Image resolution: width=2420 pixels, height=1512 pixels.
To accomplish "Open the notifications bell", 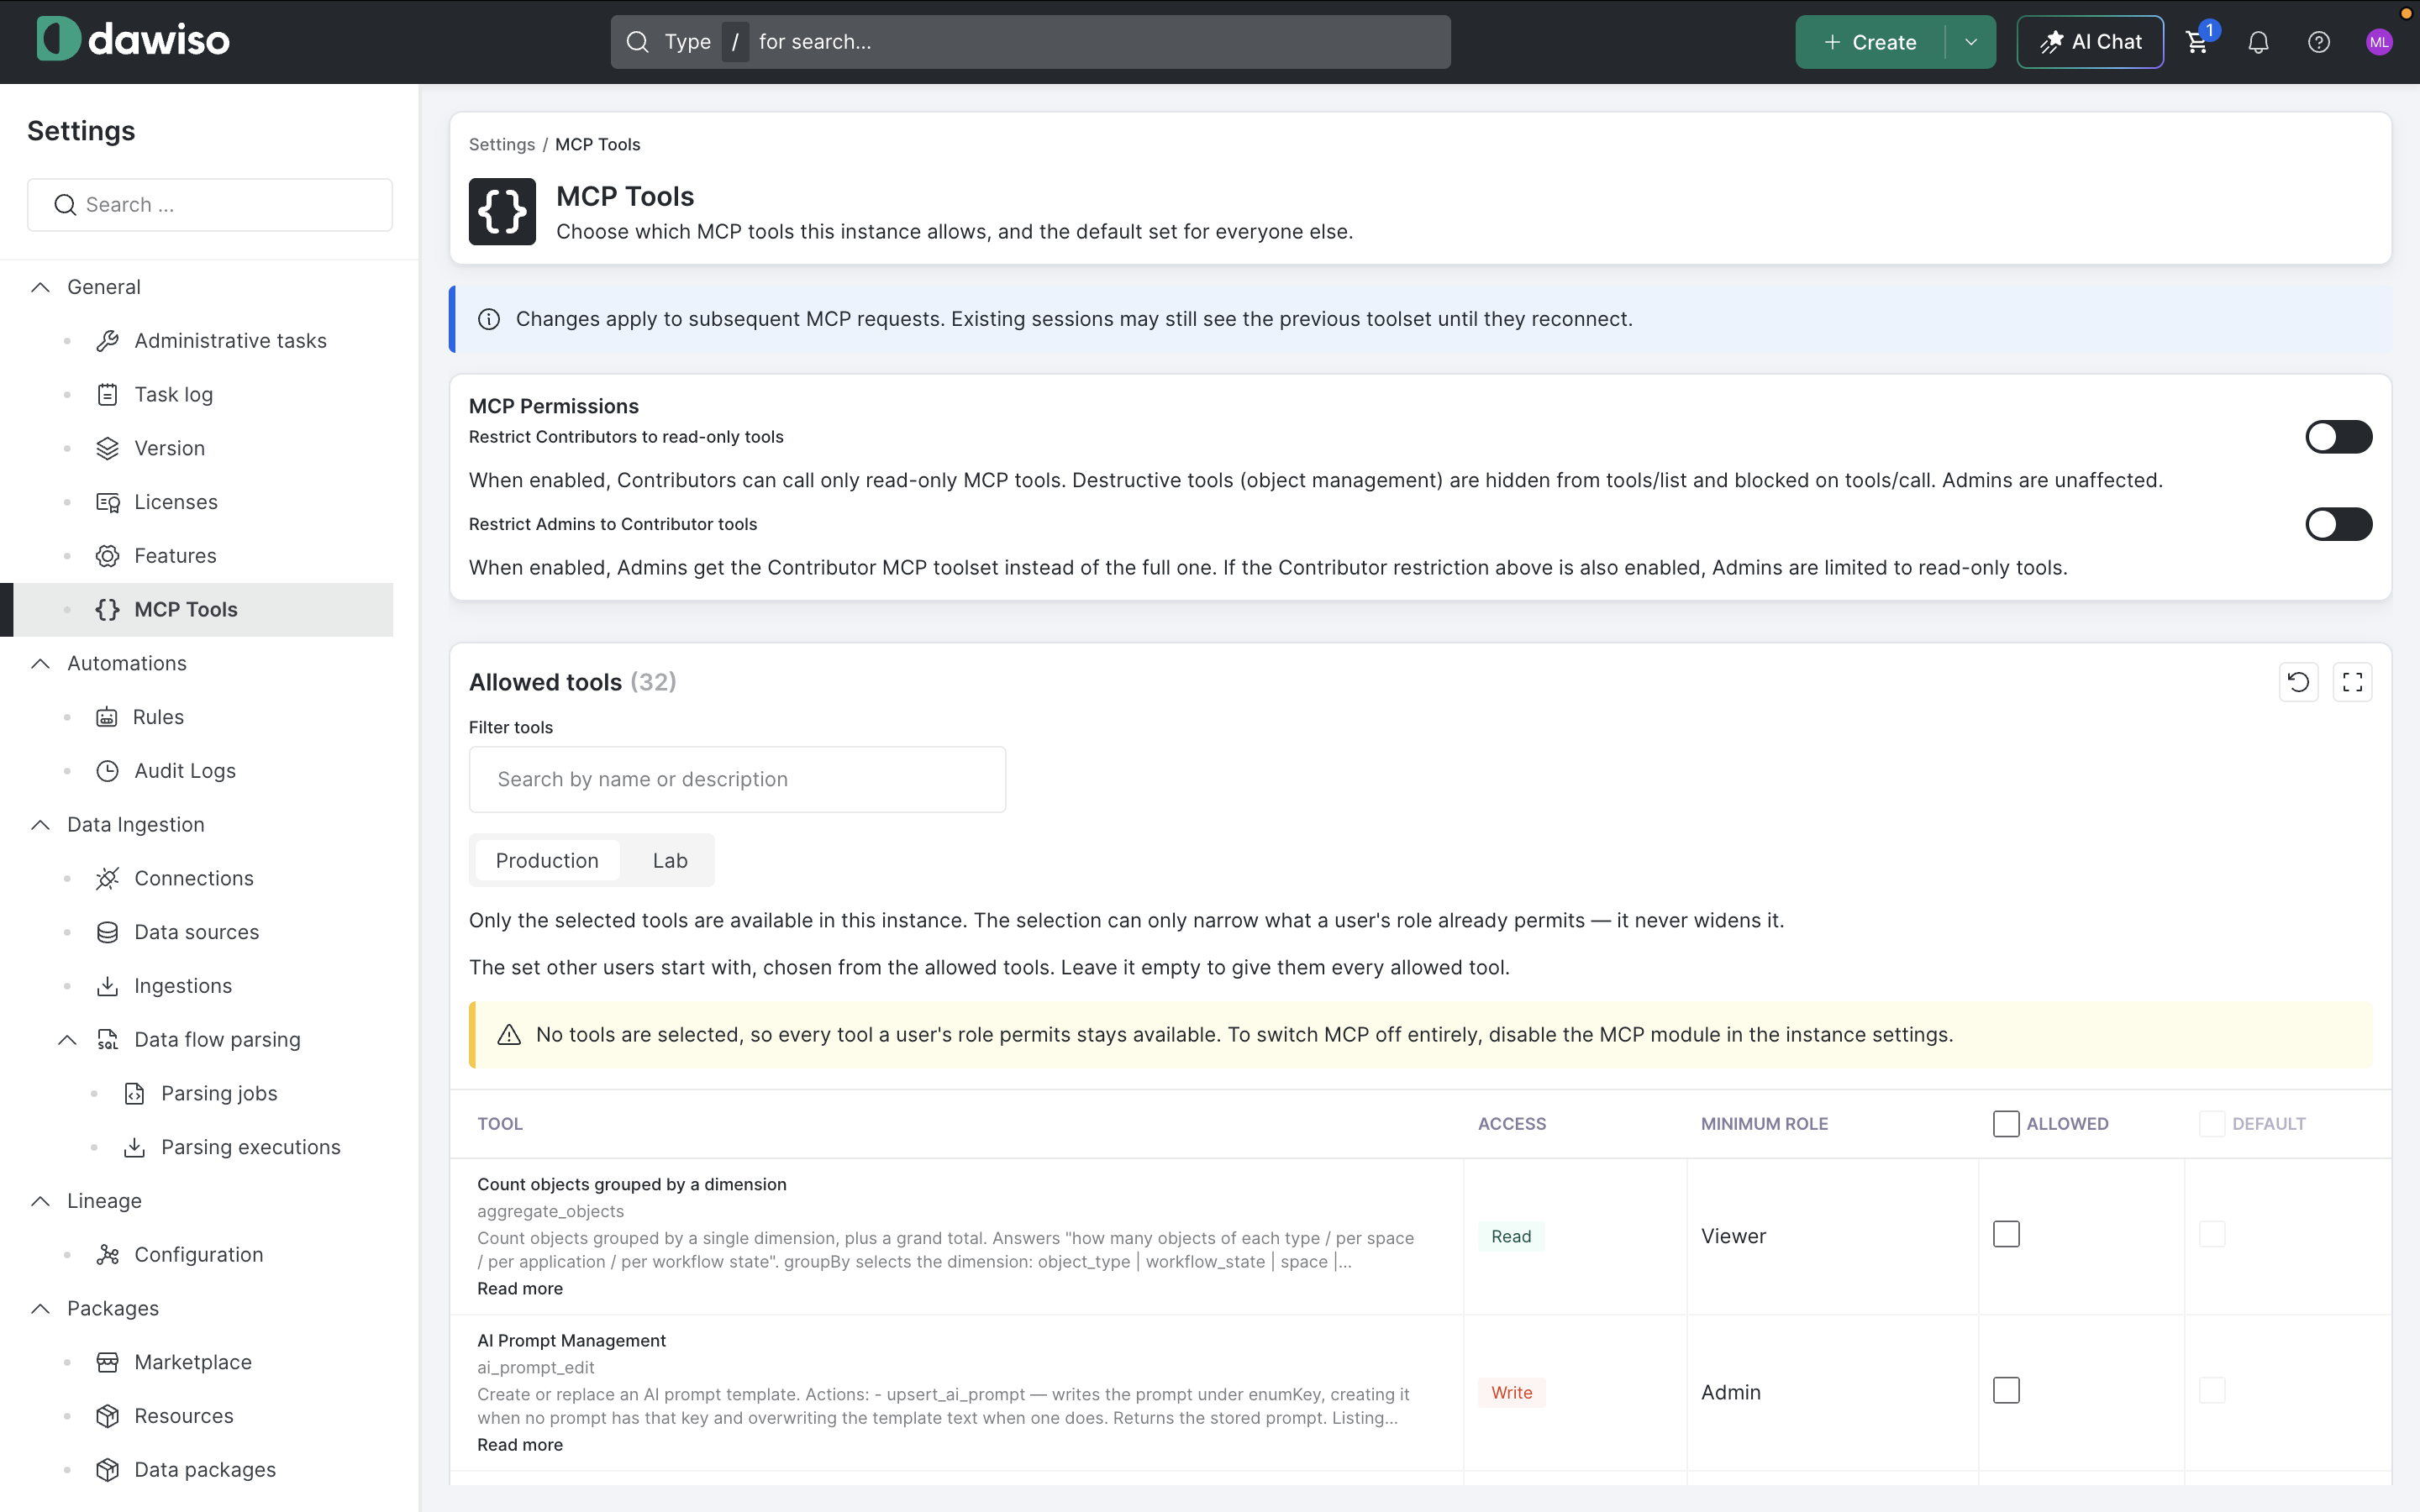I will tap(2258, 42).
